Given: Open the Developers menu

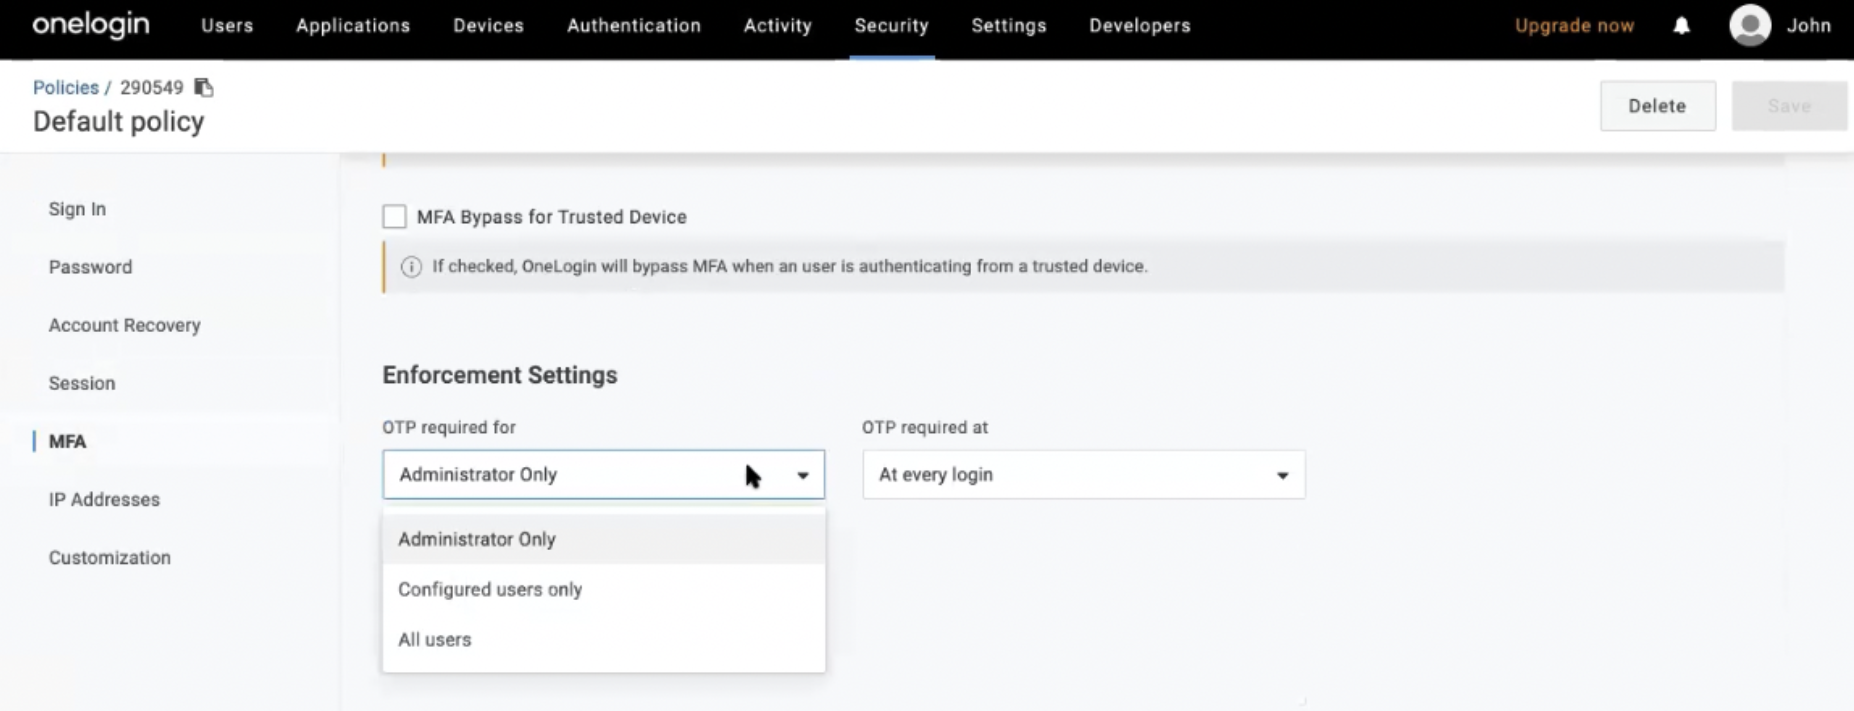Looking at the screenshot, I should 1140,26.
